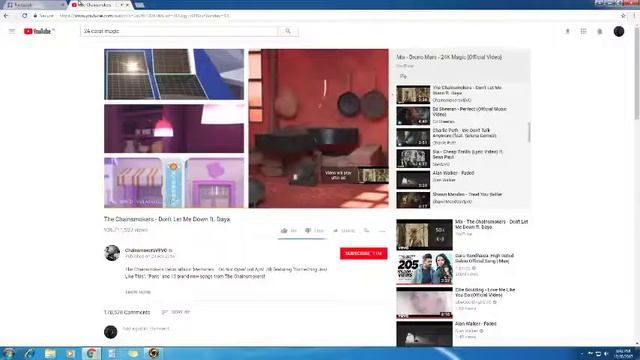The height and width of the screenshot is (360, 640).
Task: Expand the description with Show more
Action: [138, 292]
